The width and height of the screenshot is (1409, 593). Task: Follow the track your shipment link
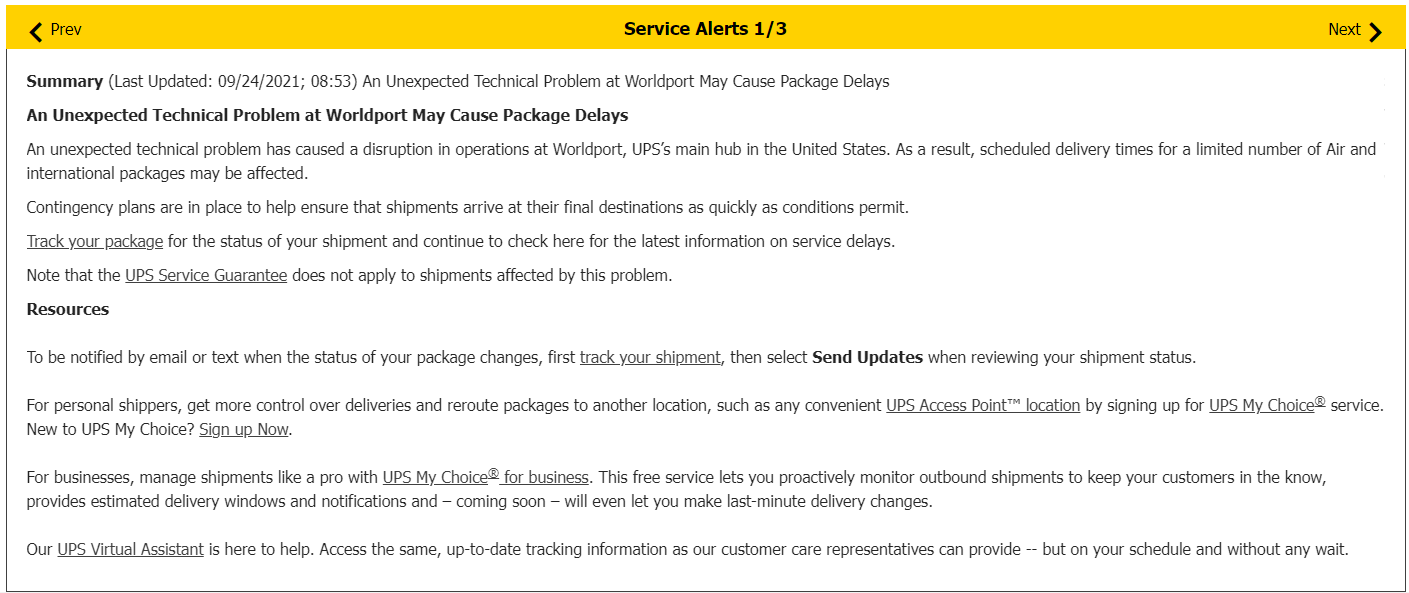pyautogui.click(x=650, y=357)
